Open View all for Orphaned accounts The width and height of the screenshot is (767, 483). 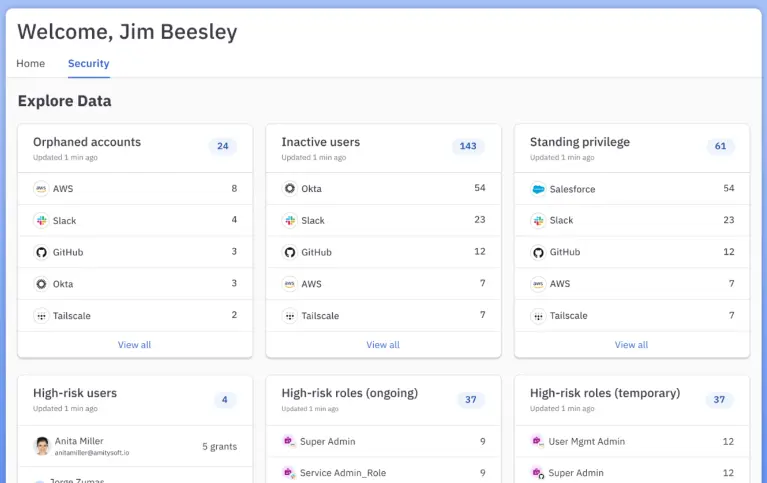(135, 345)
